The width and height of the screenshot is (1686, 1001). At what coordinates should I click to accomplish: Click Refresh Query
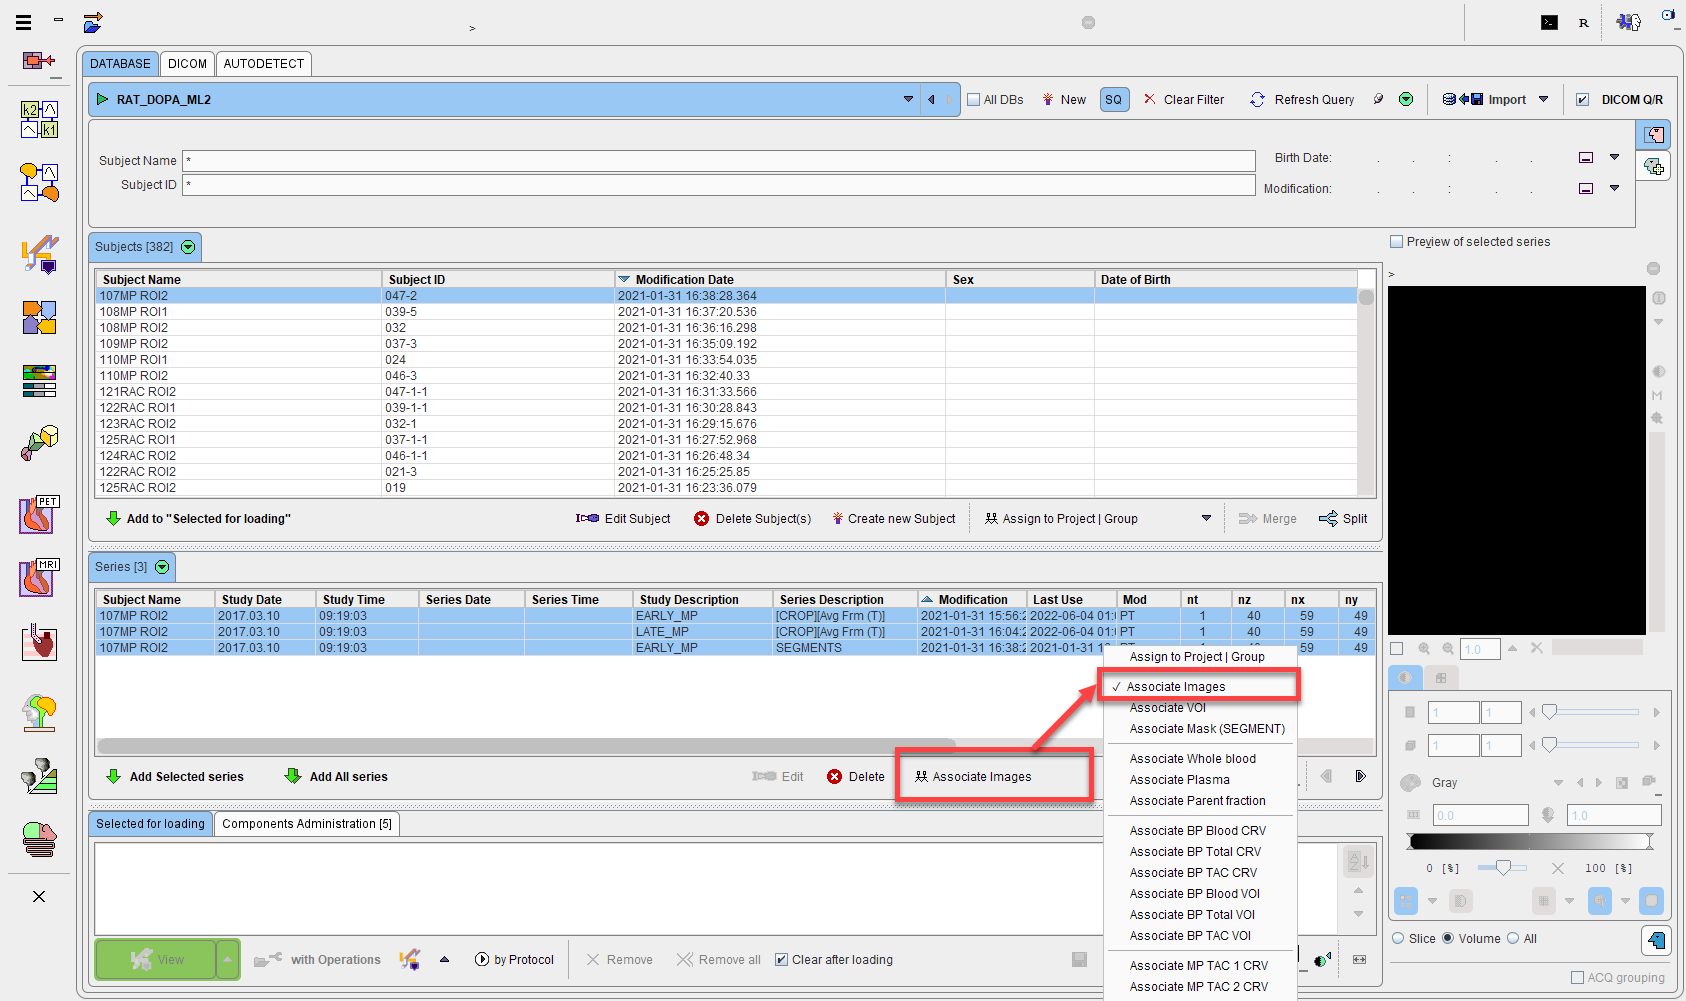click(1302, 99)
